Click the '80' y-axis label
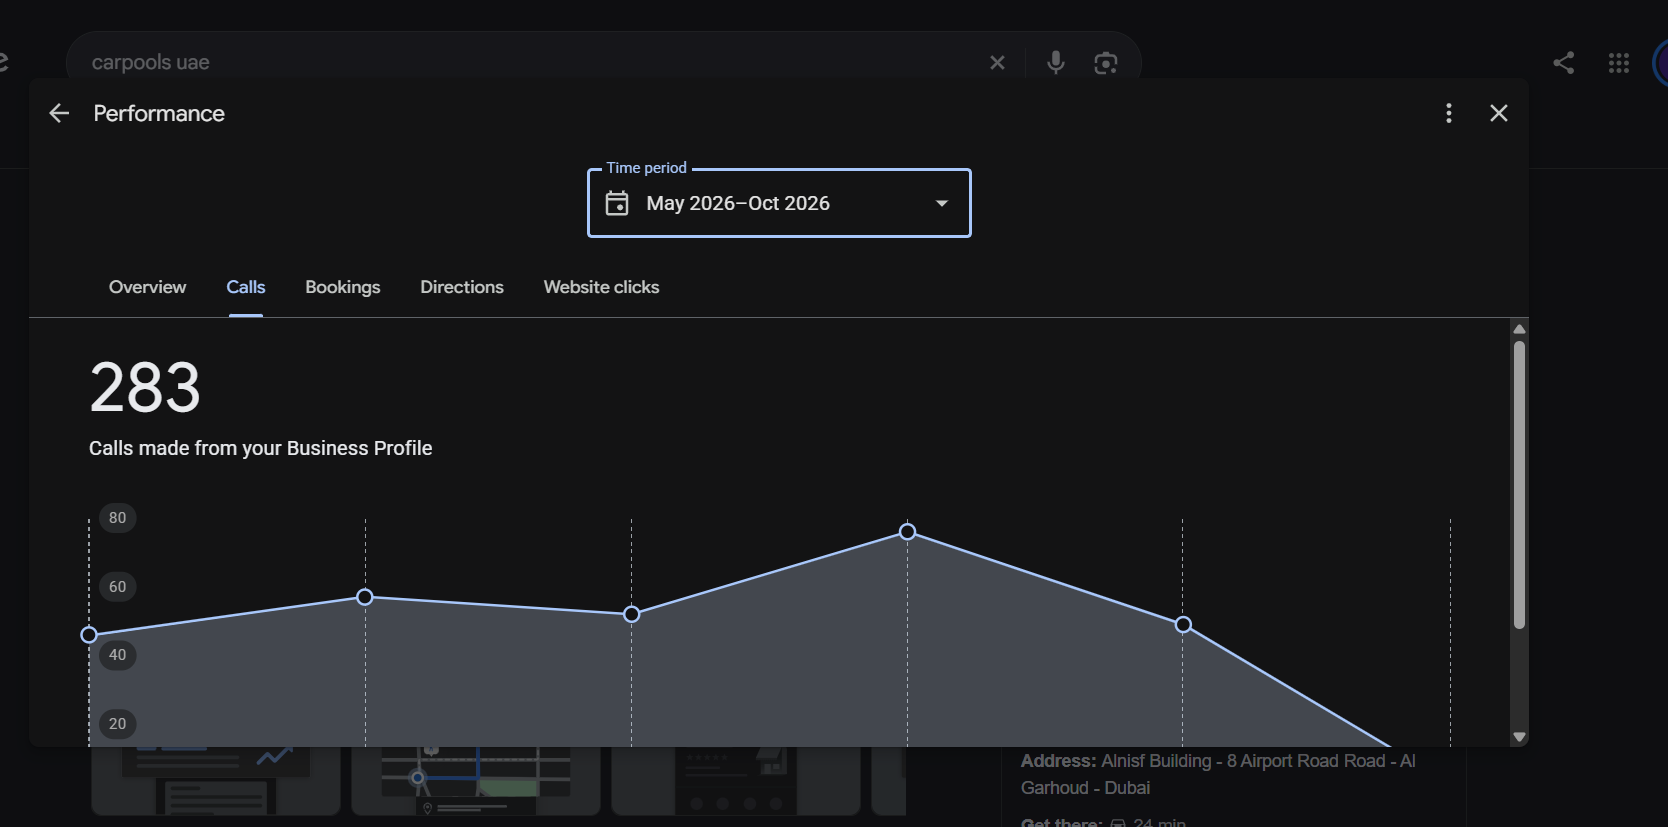Screen dimensions: 1668x827 118,518
